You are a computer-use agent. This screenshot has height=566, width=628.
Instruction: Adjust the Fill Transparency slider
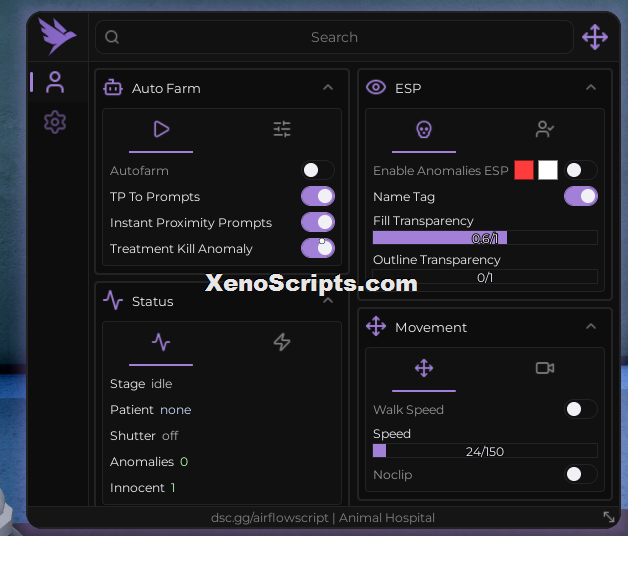pyautogui.click(x=485, y=238)
